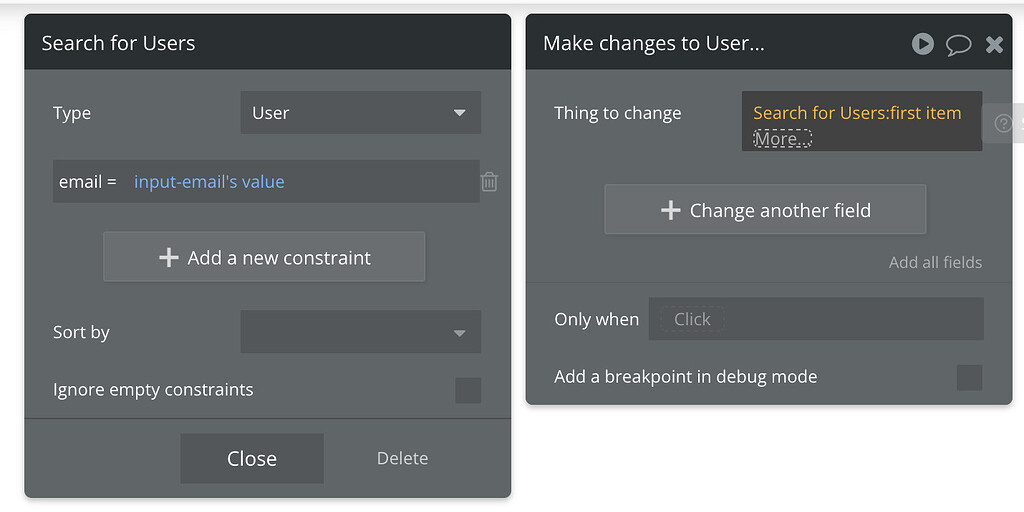Click Delete in Search for Users panel
The height and width of the screenshot is (512, 1024).
click(402, 458)
